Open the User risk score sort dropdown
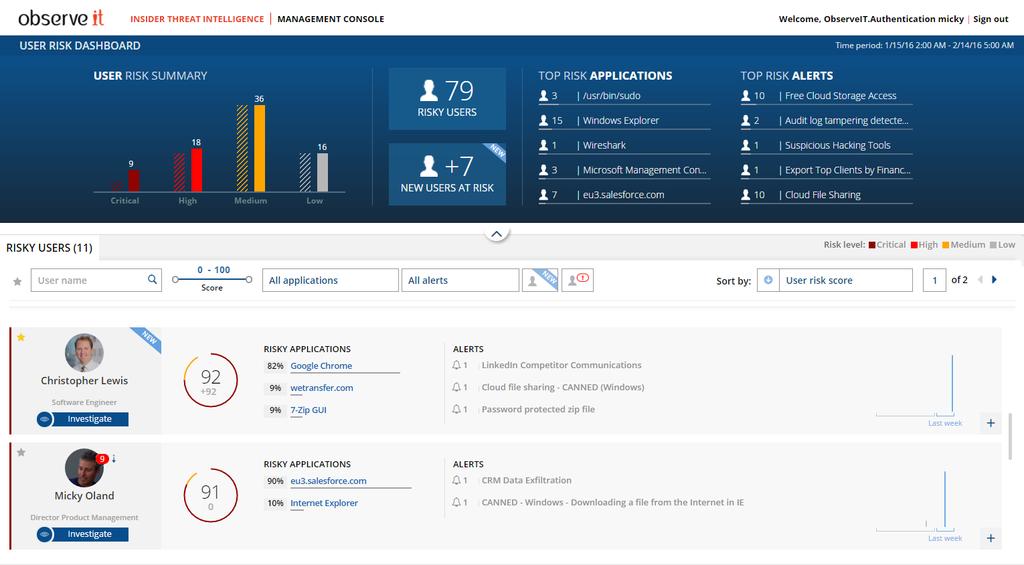The width and height of the screenshot is (1024, 565). point(846,280)
